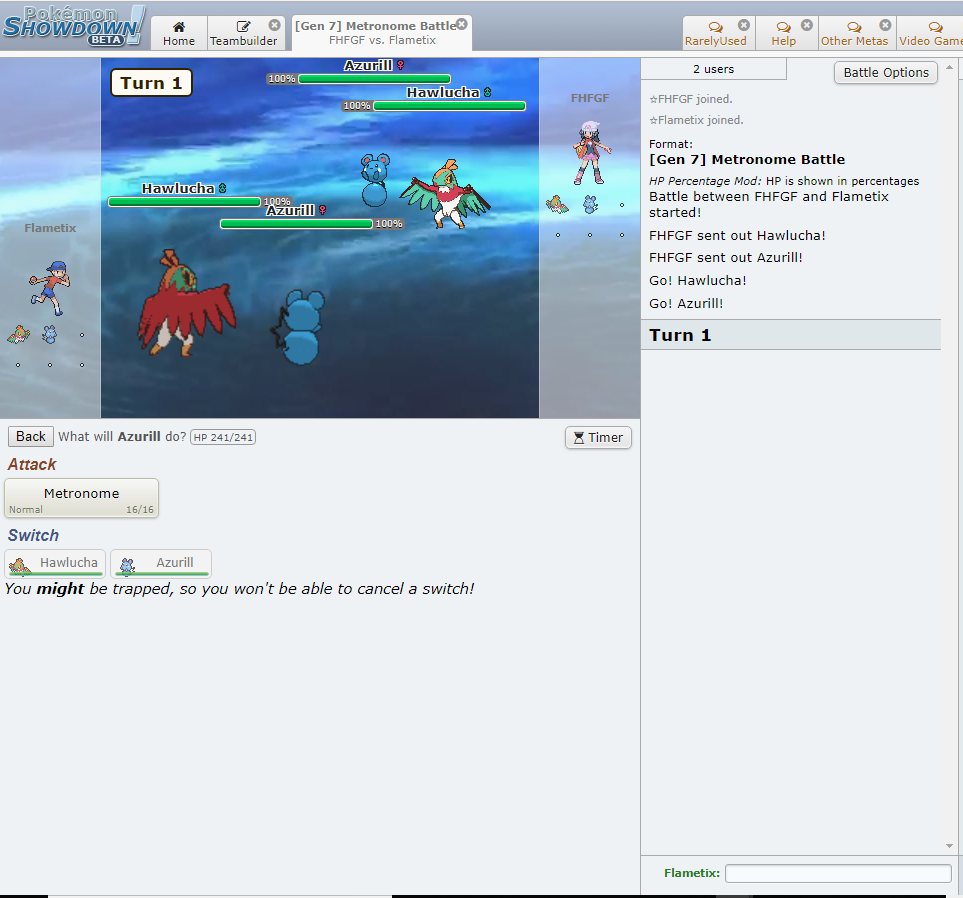
Task: Click the Turn 1 header in battle log
Action: (791, 335)
